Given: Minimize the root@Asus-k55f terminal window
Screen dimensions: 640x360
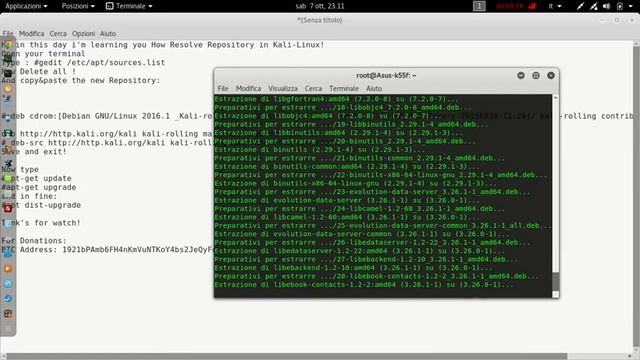Looking at the screenshot, I should (521, 76).
